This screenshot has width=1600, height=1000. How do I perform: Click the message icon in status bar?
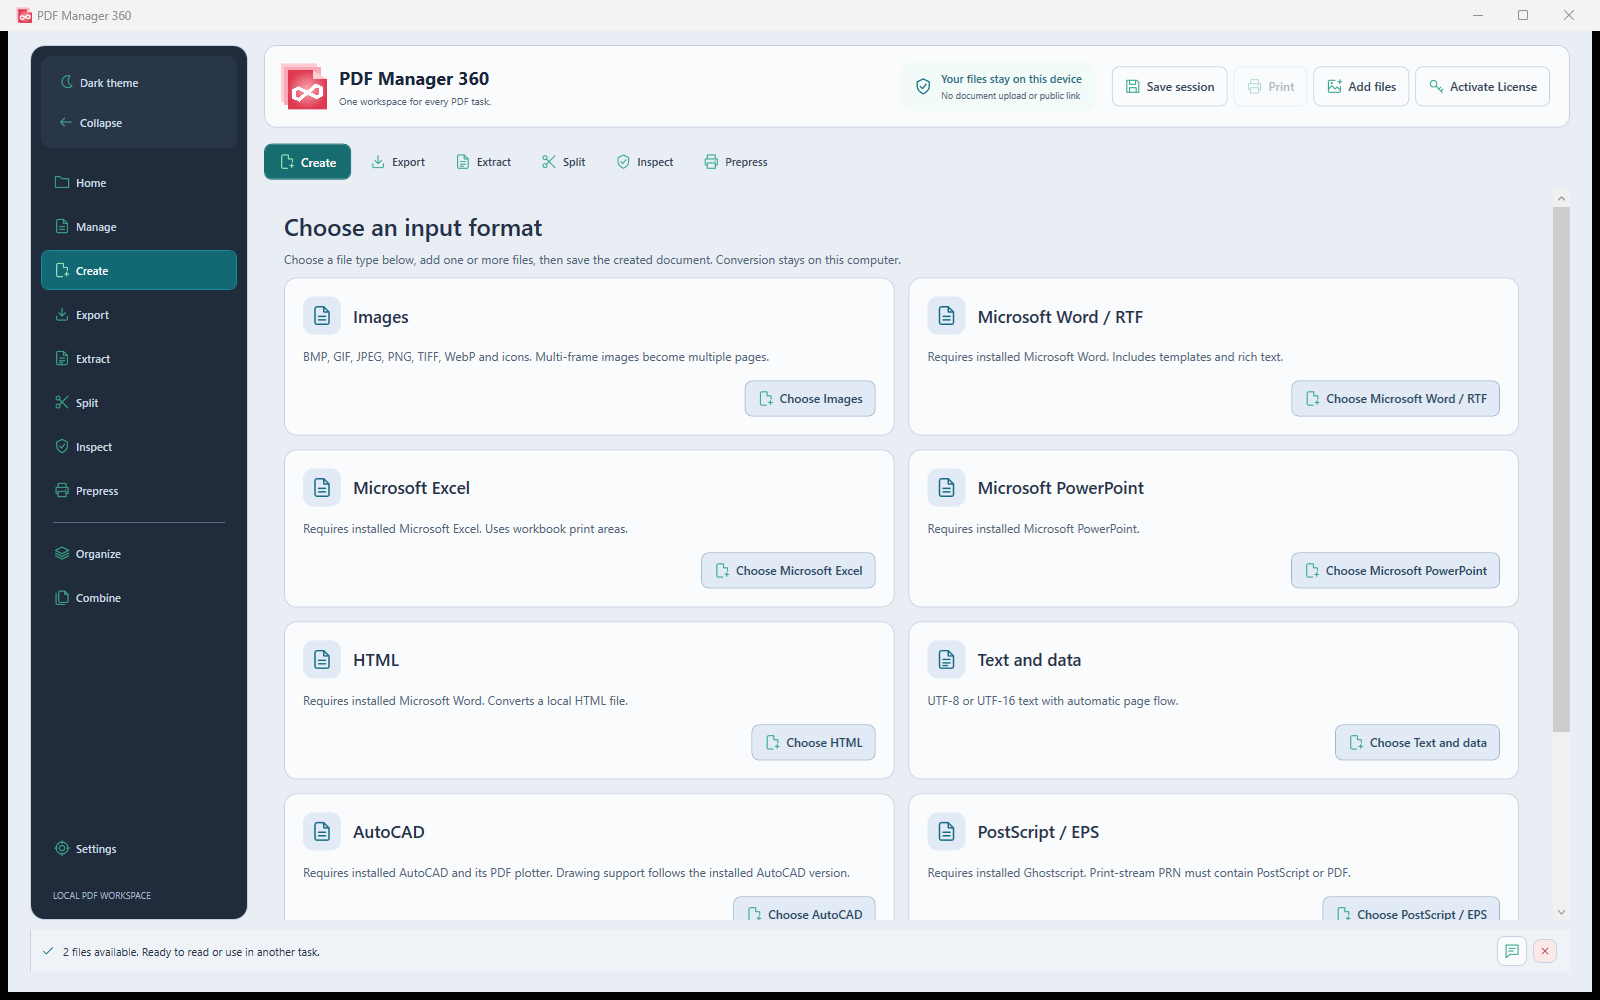[x=1512, y=951]
